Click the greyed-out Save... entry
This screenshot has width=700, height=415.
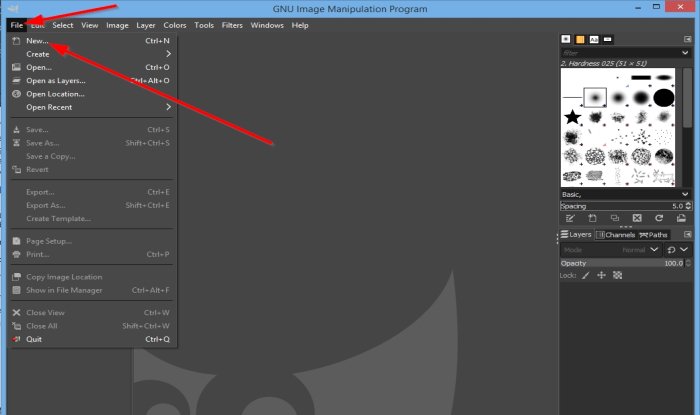pyautogui.click(x=92, y=130)
